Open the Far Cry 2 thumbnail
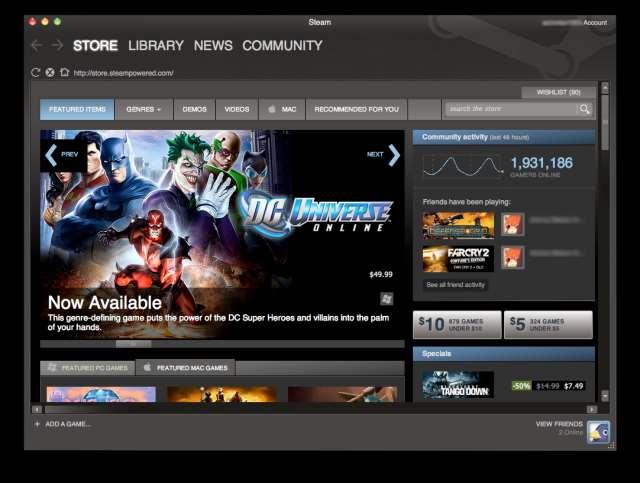This screenshot has height=483, width=640. tap(458, 259)
